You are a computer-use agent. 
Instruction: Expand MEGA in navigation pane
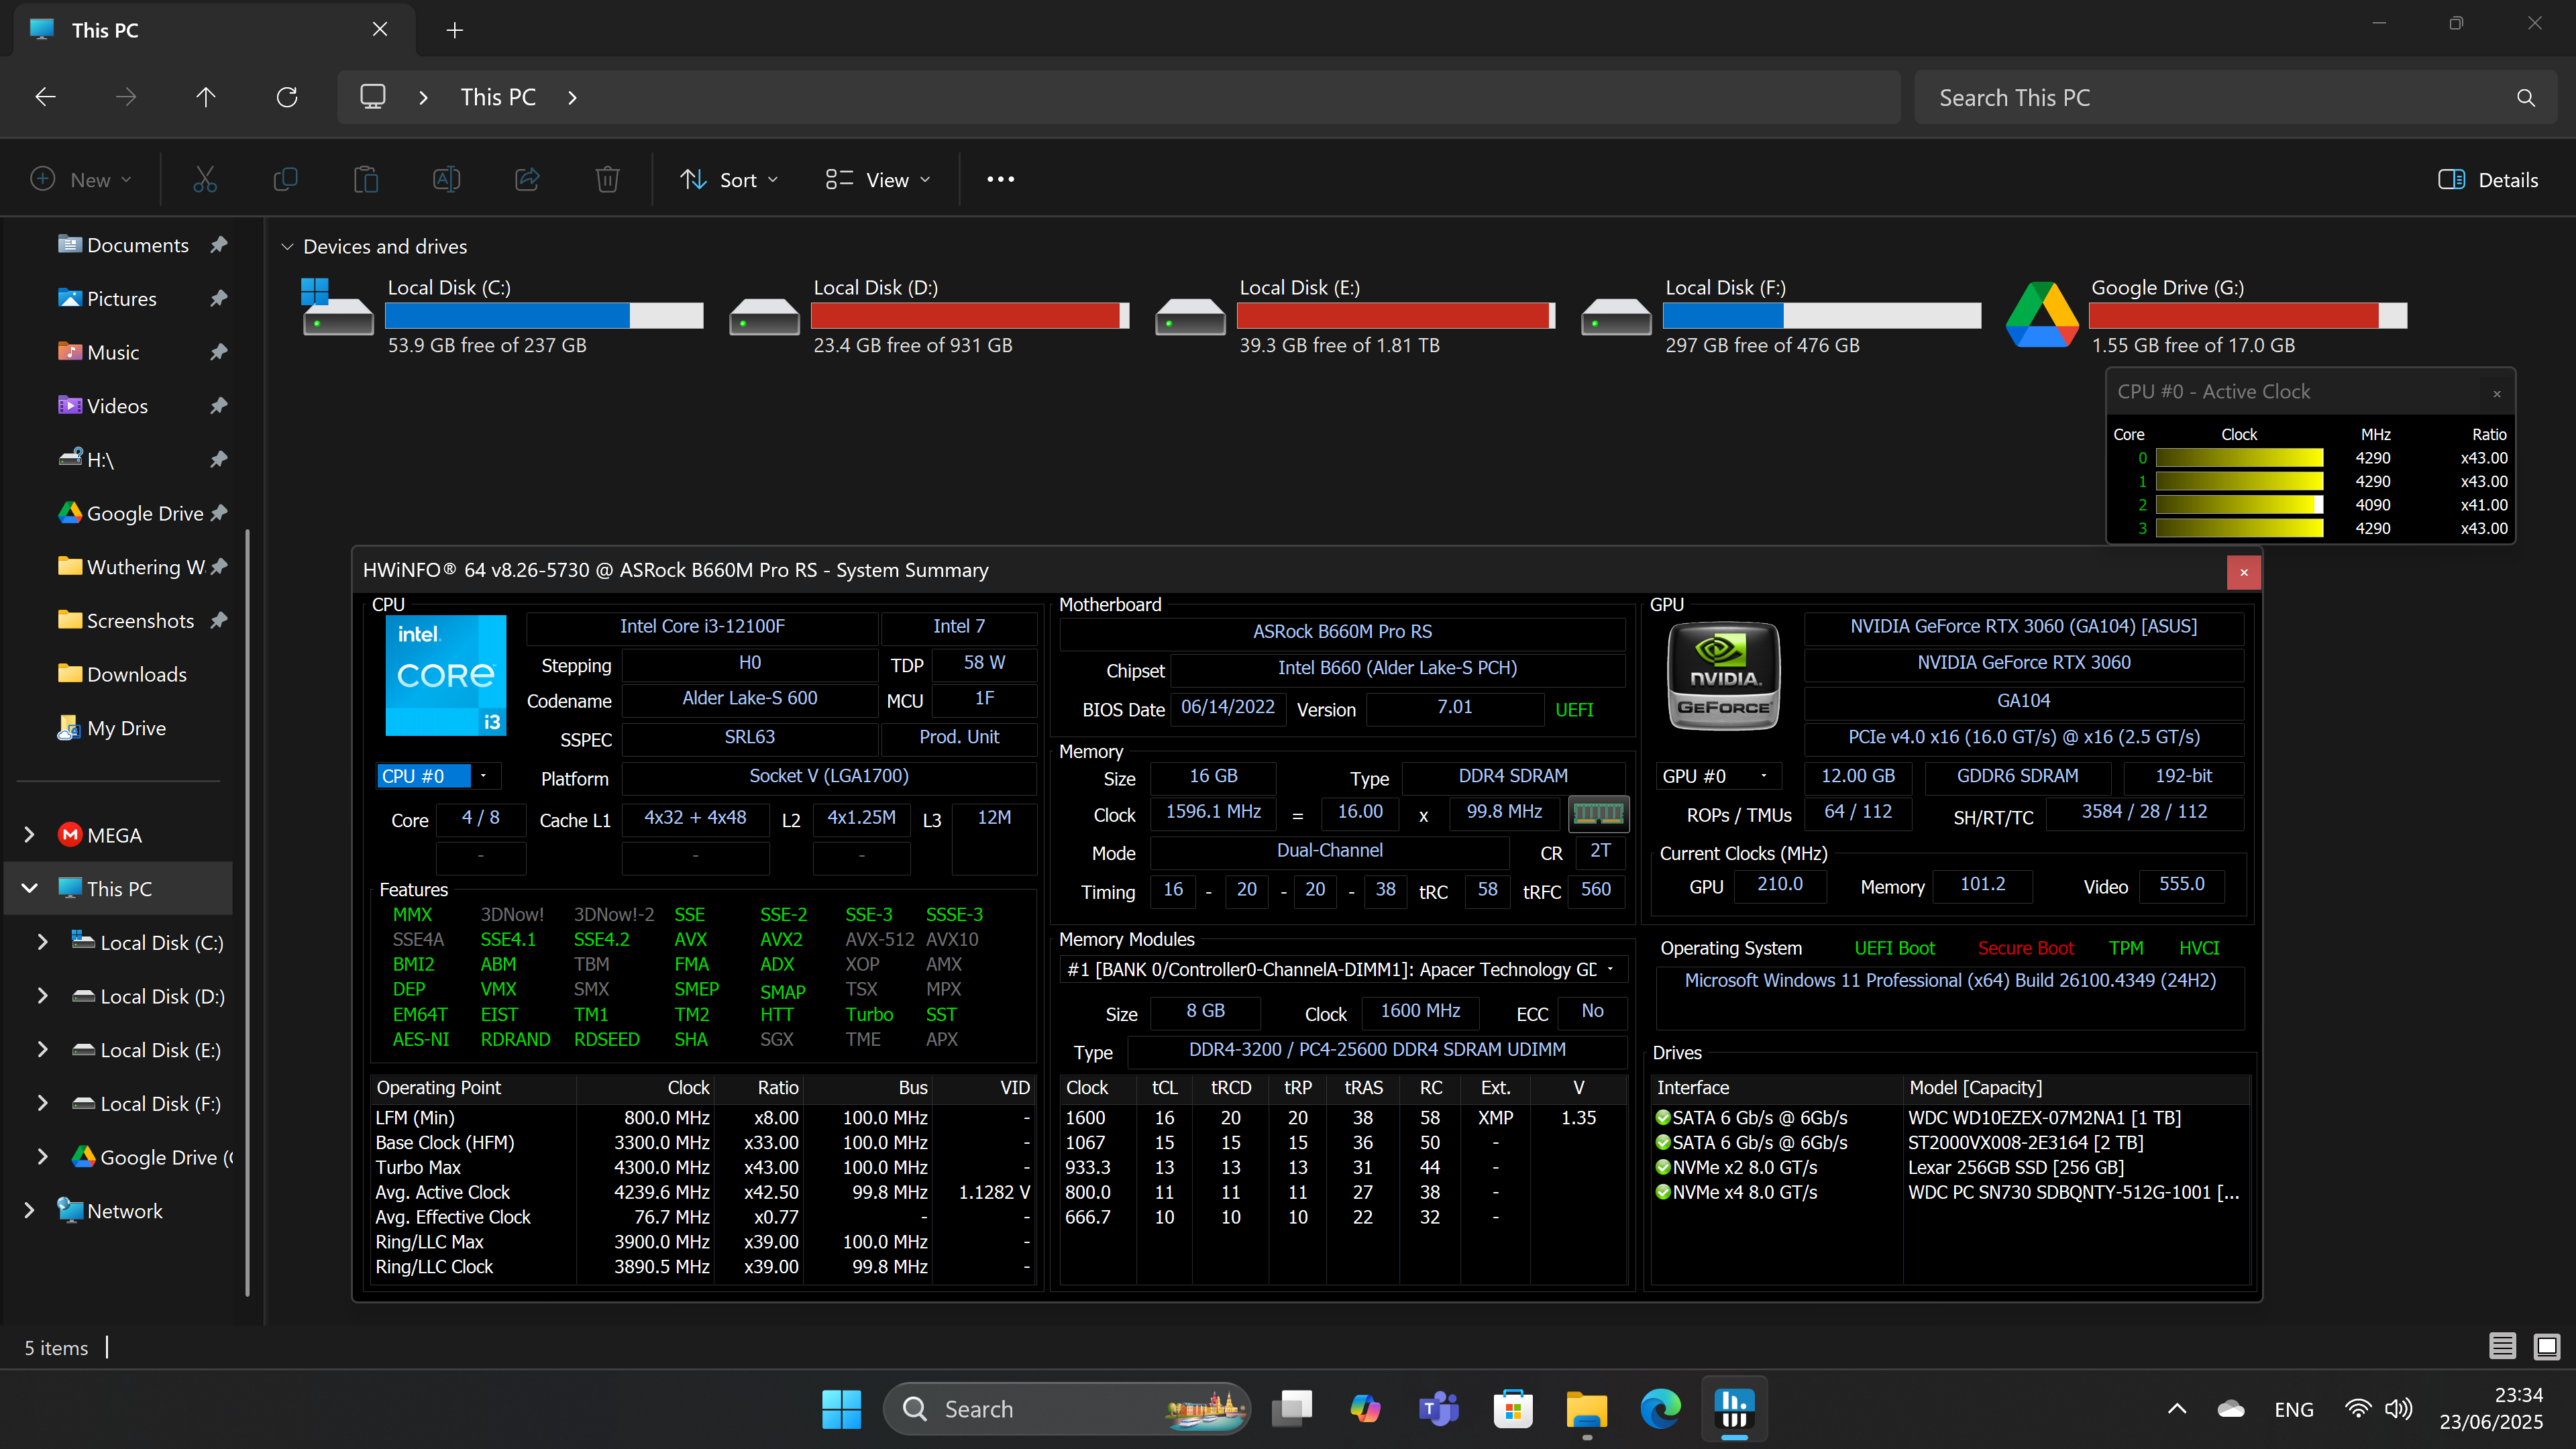pyautogui.click(x=29, y=835)
